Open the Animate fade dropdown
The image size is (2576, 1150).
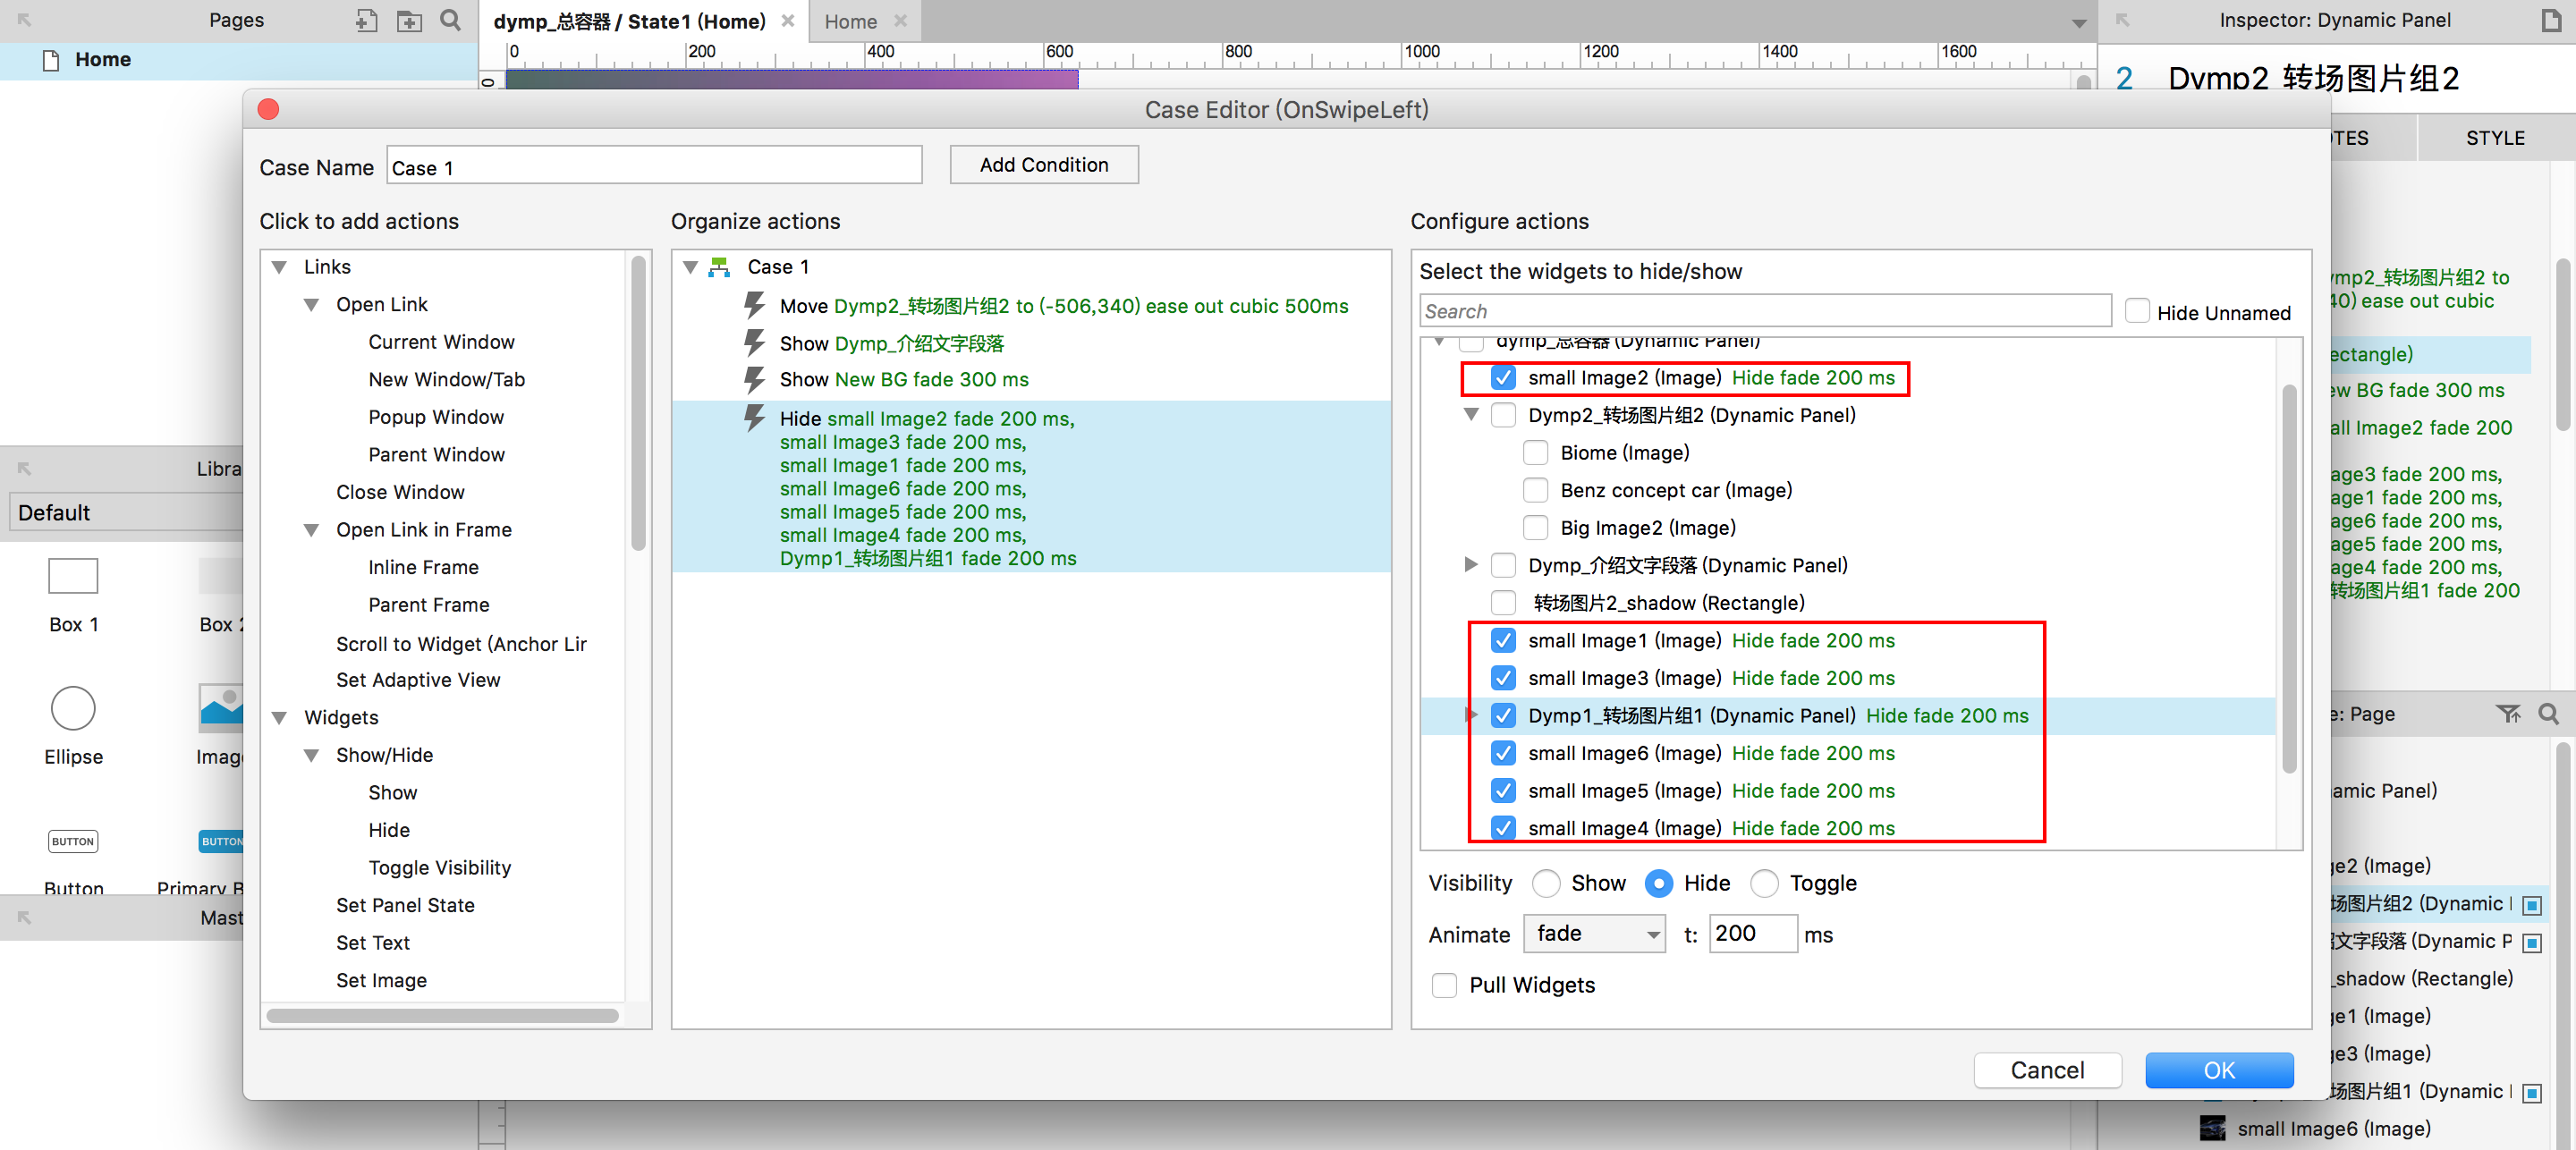tap(1594, 934)
